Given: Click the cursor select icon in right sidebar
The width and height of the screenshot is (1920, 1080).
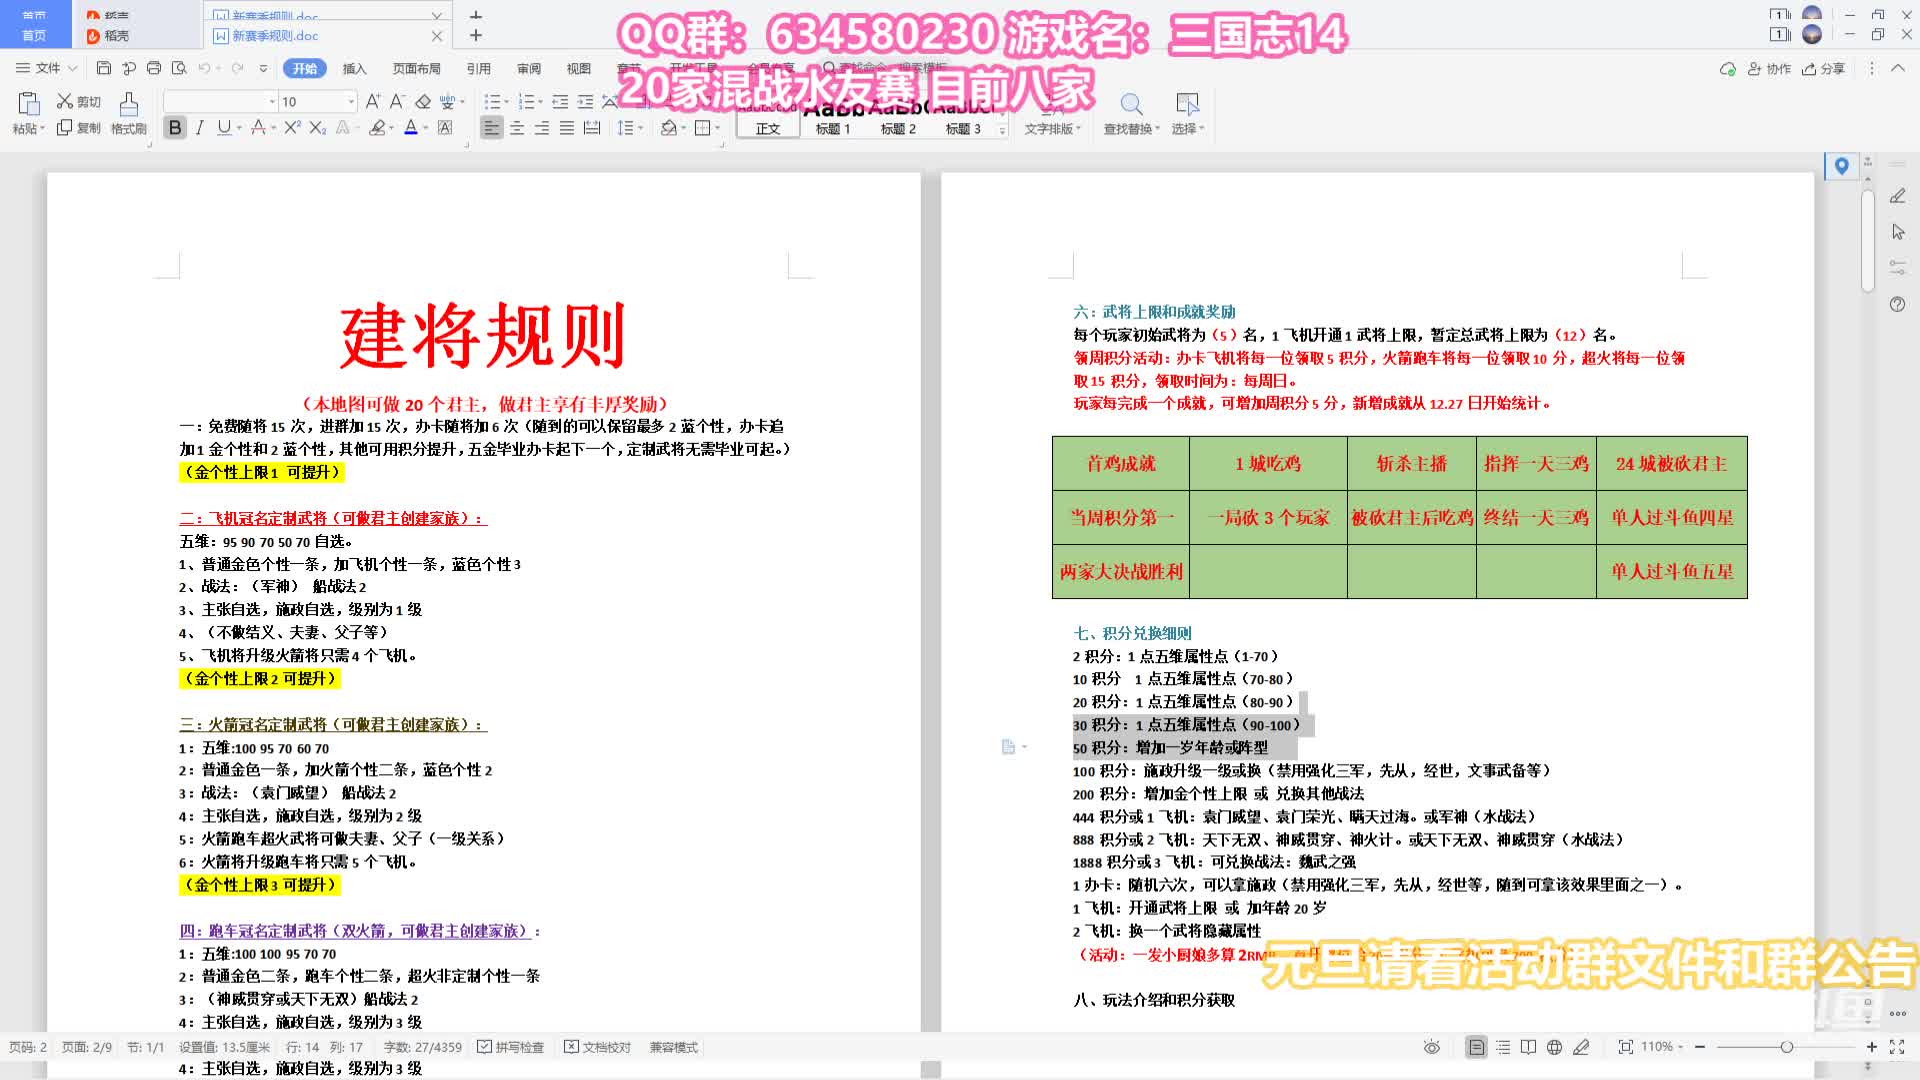Looking at the screenshot, I should (x=1898, y=232).
